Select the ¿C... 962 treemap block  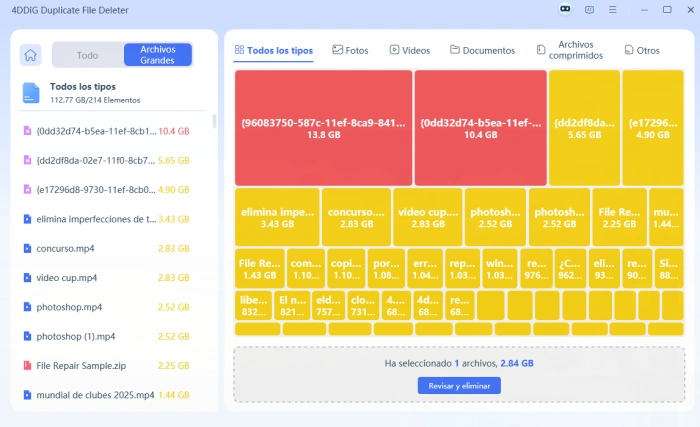tap(570, 268)
